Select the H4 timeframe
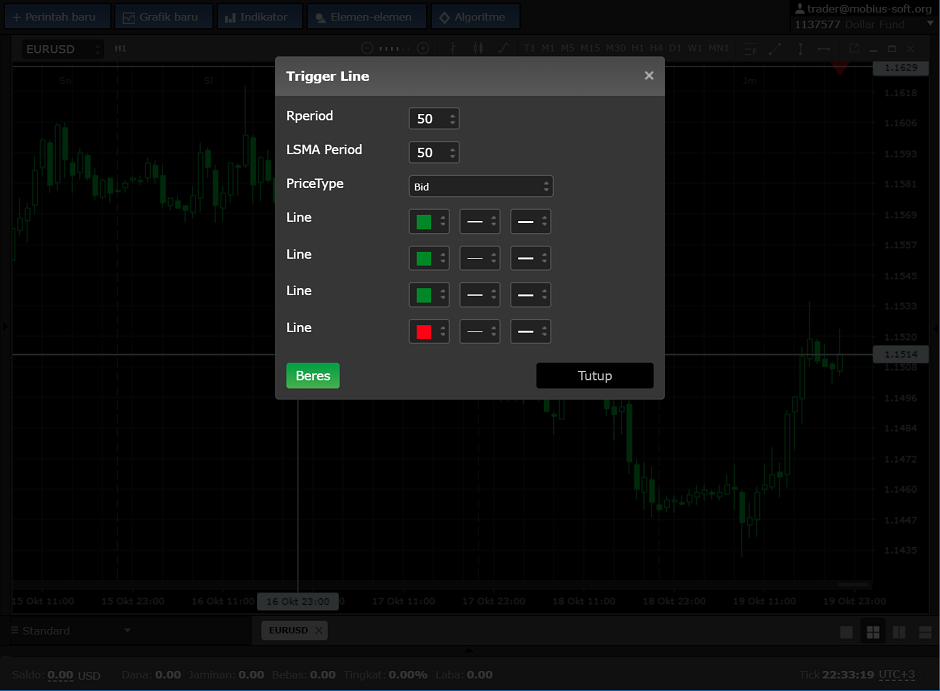The height and width of the screenshot is (691, 940). [x=656, y=49]
